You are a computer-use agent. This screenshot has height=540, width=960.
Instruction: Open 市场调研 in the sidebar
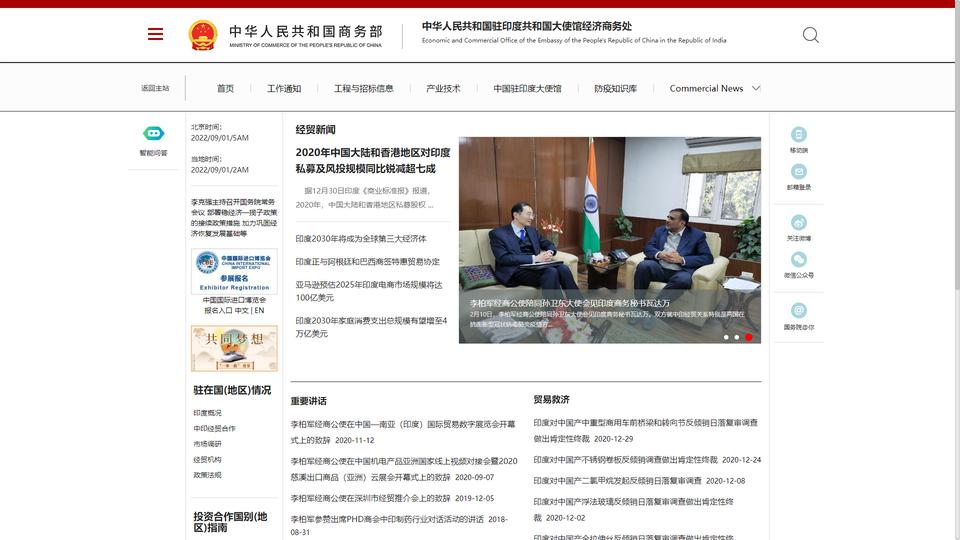click(208, 444)
